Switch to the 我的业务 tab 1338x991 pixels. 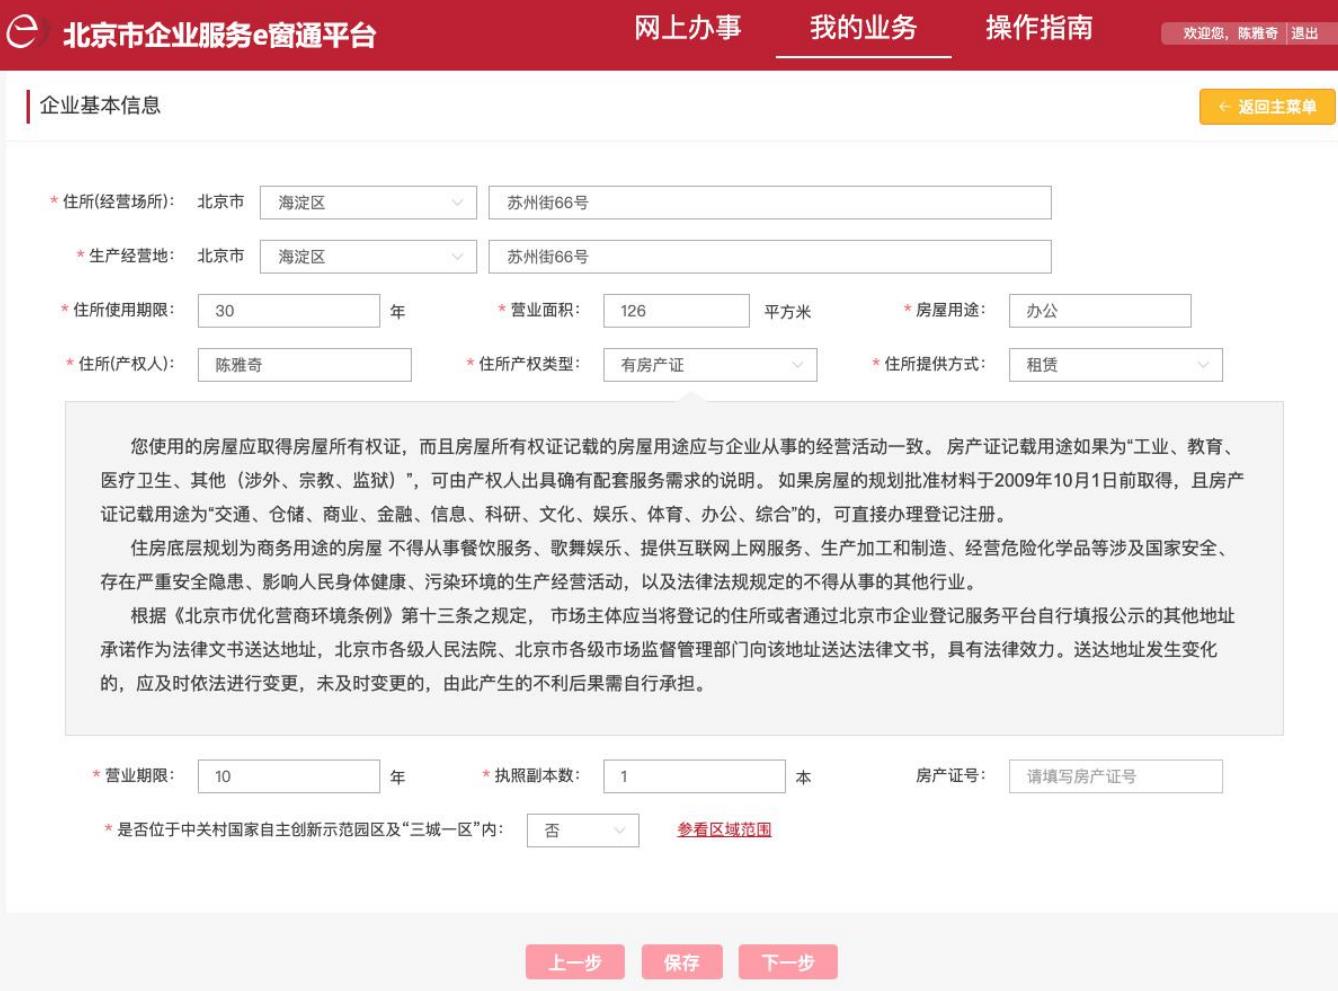(863, 28)
